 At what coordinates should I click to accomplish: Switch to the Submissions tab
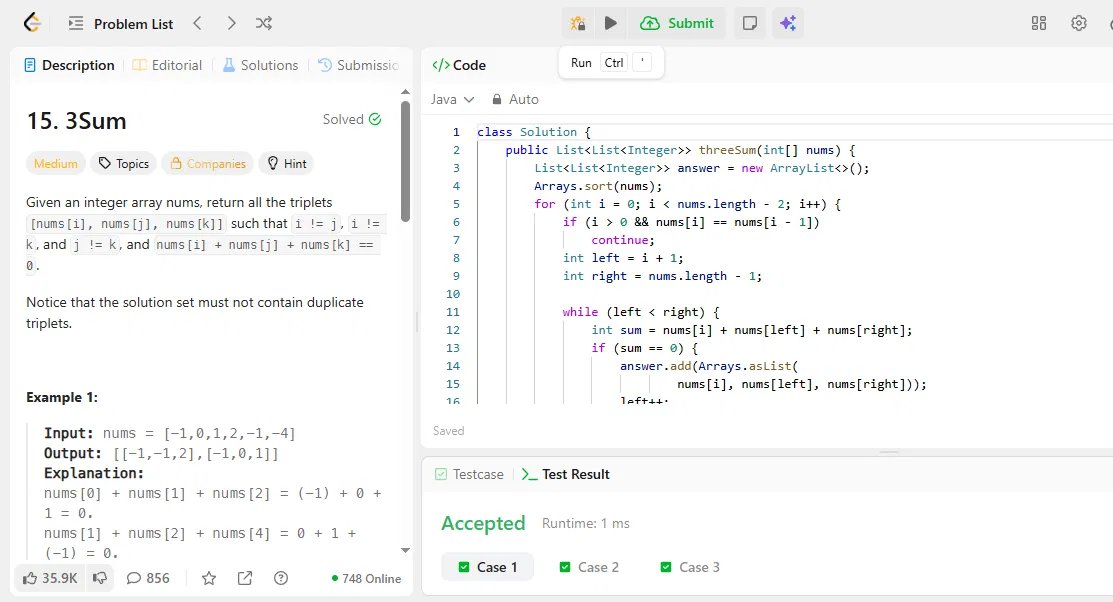(x=358, y=65)
